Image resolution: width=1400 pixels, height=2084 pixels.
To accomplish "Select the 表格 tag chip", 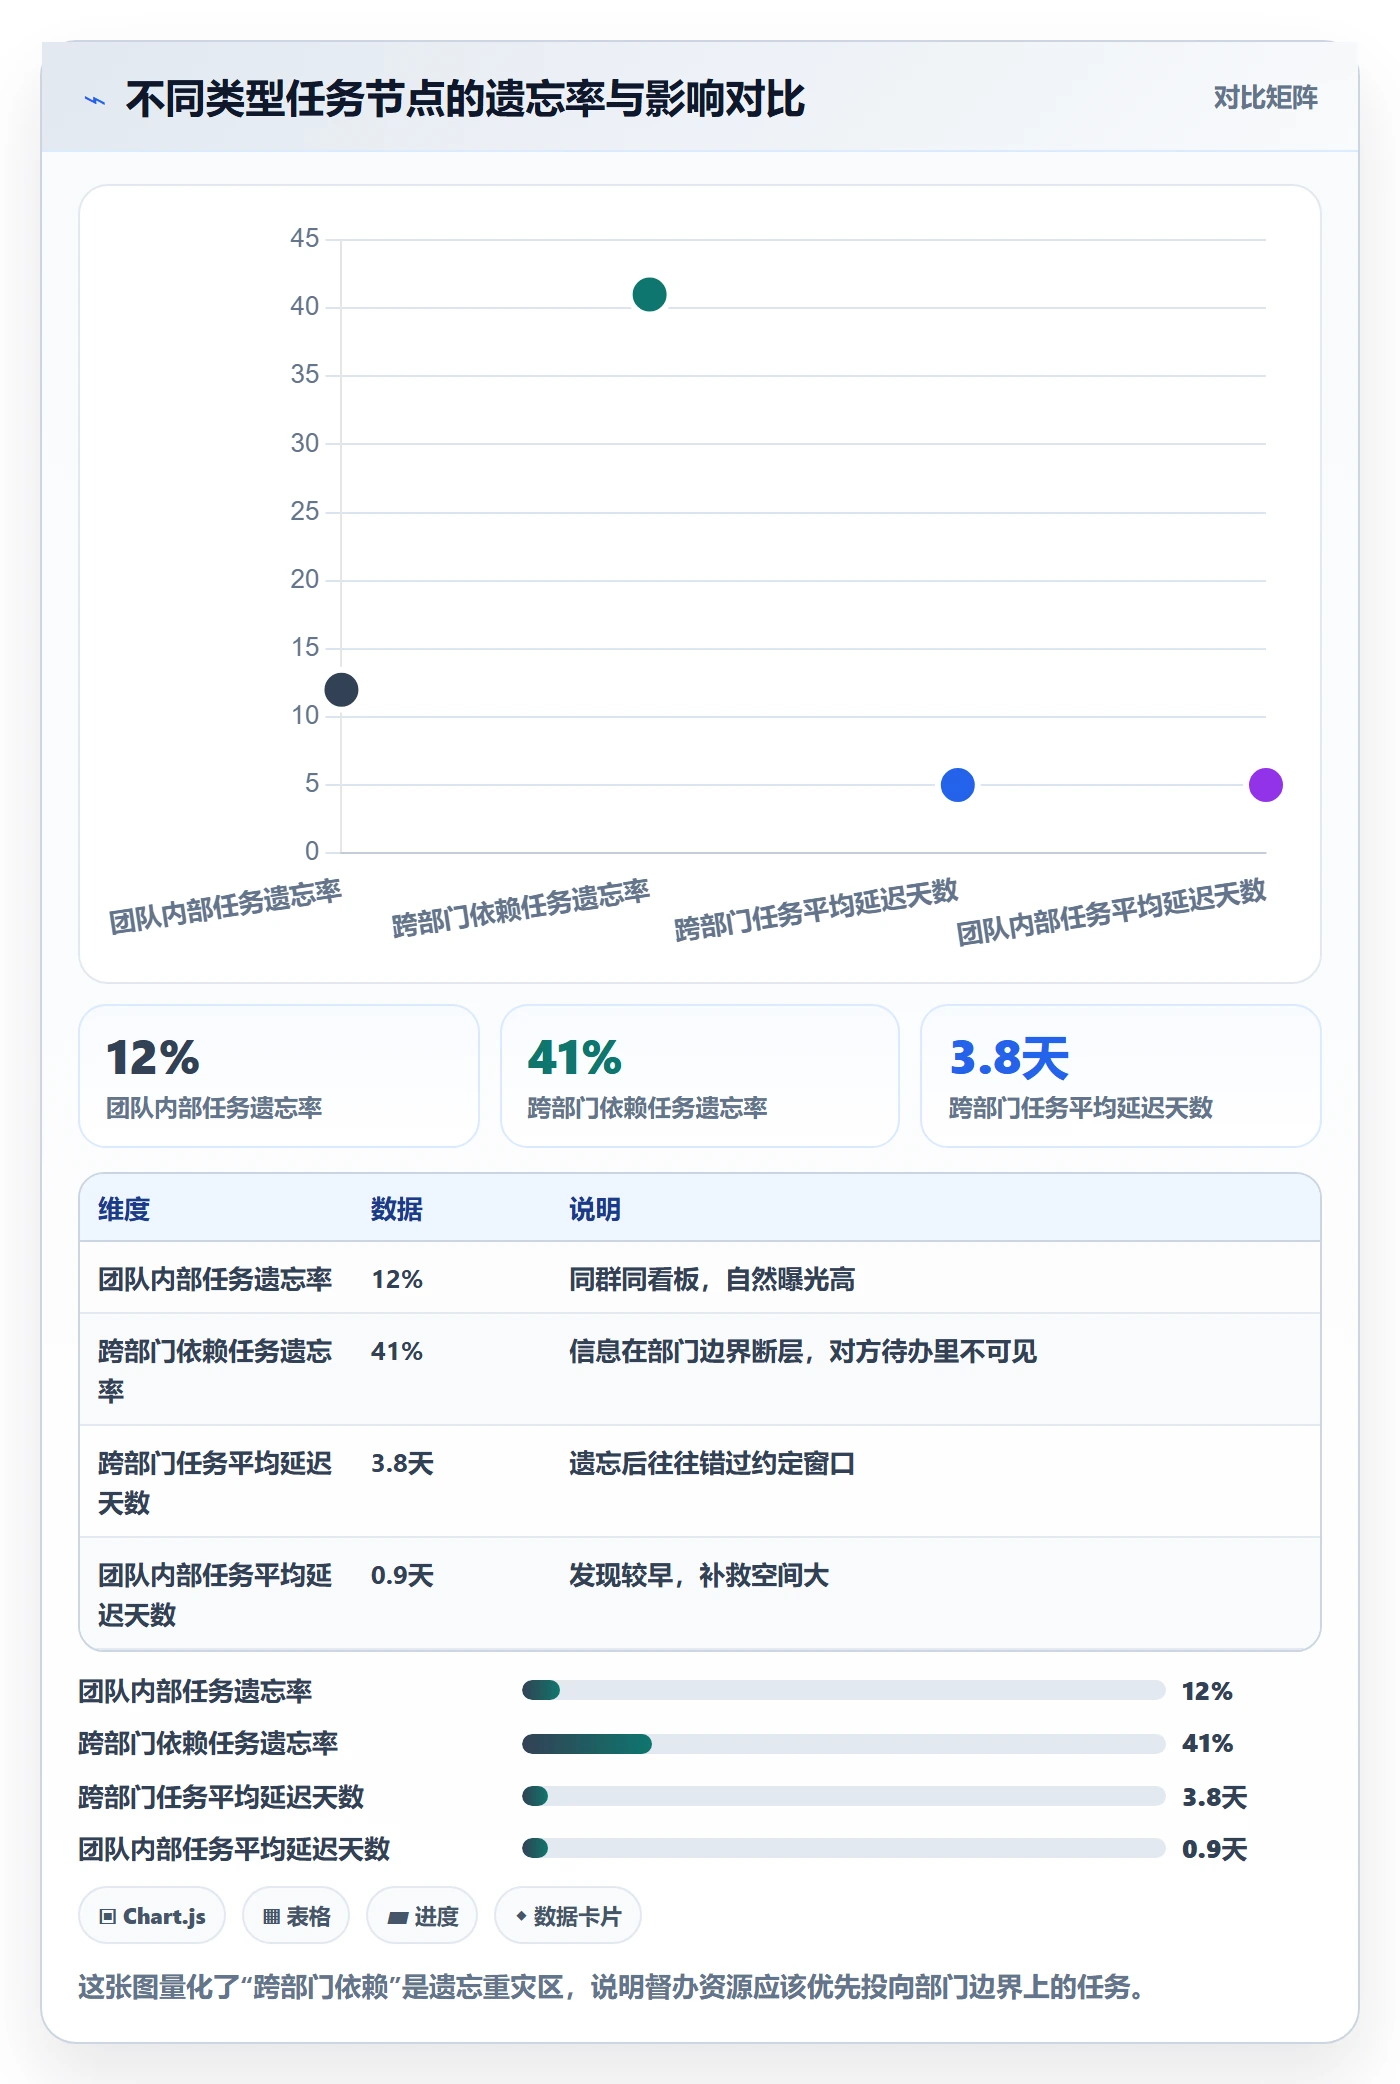I will coord(296,1916).
